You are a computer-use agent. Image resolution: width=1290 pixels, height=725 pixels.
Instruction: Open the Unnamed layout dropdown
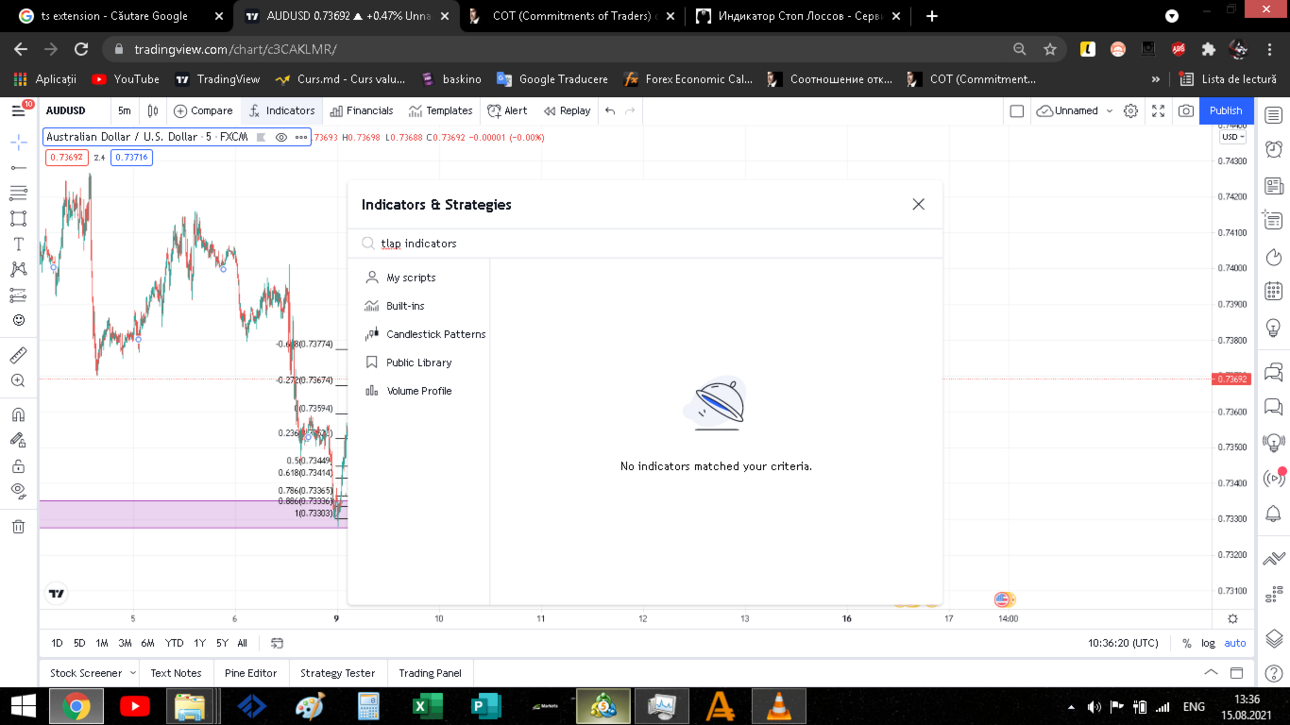tap(1075, 111)
